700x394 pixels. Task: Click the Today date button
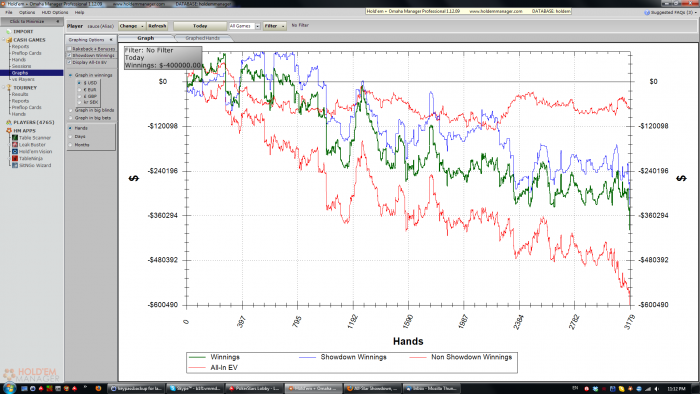200,26
